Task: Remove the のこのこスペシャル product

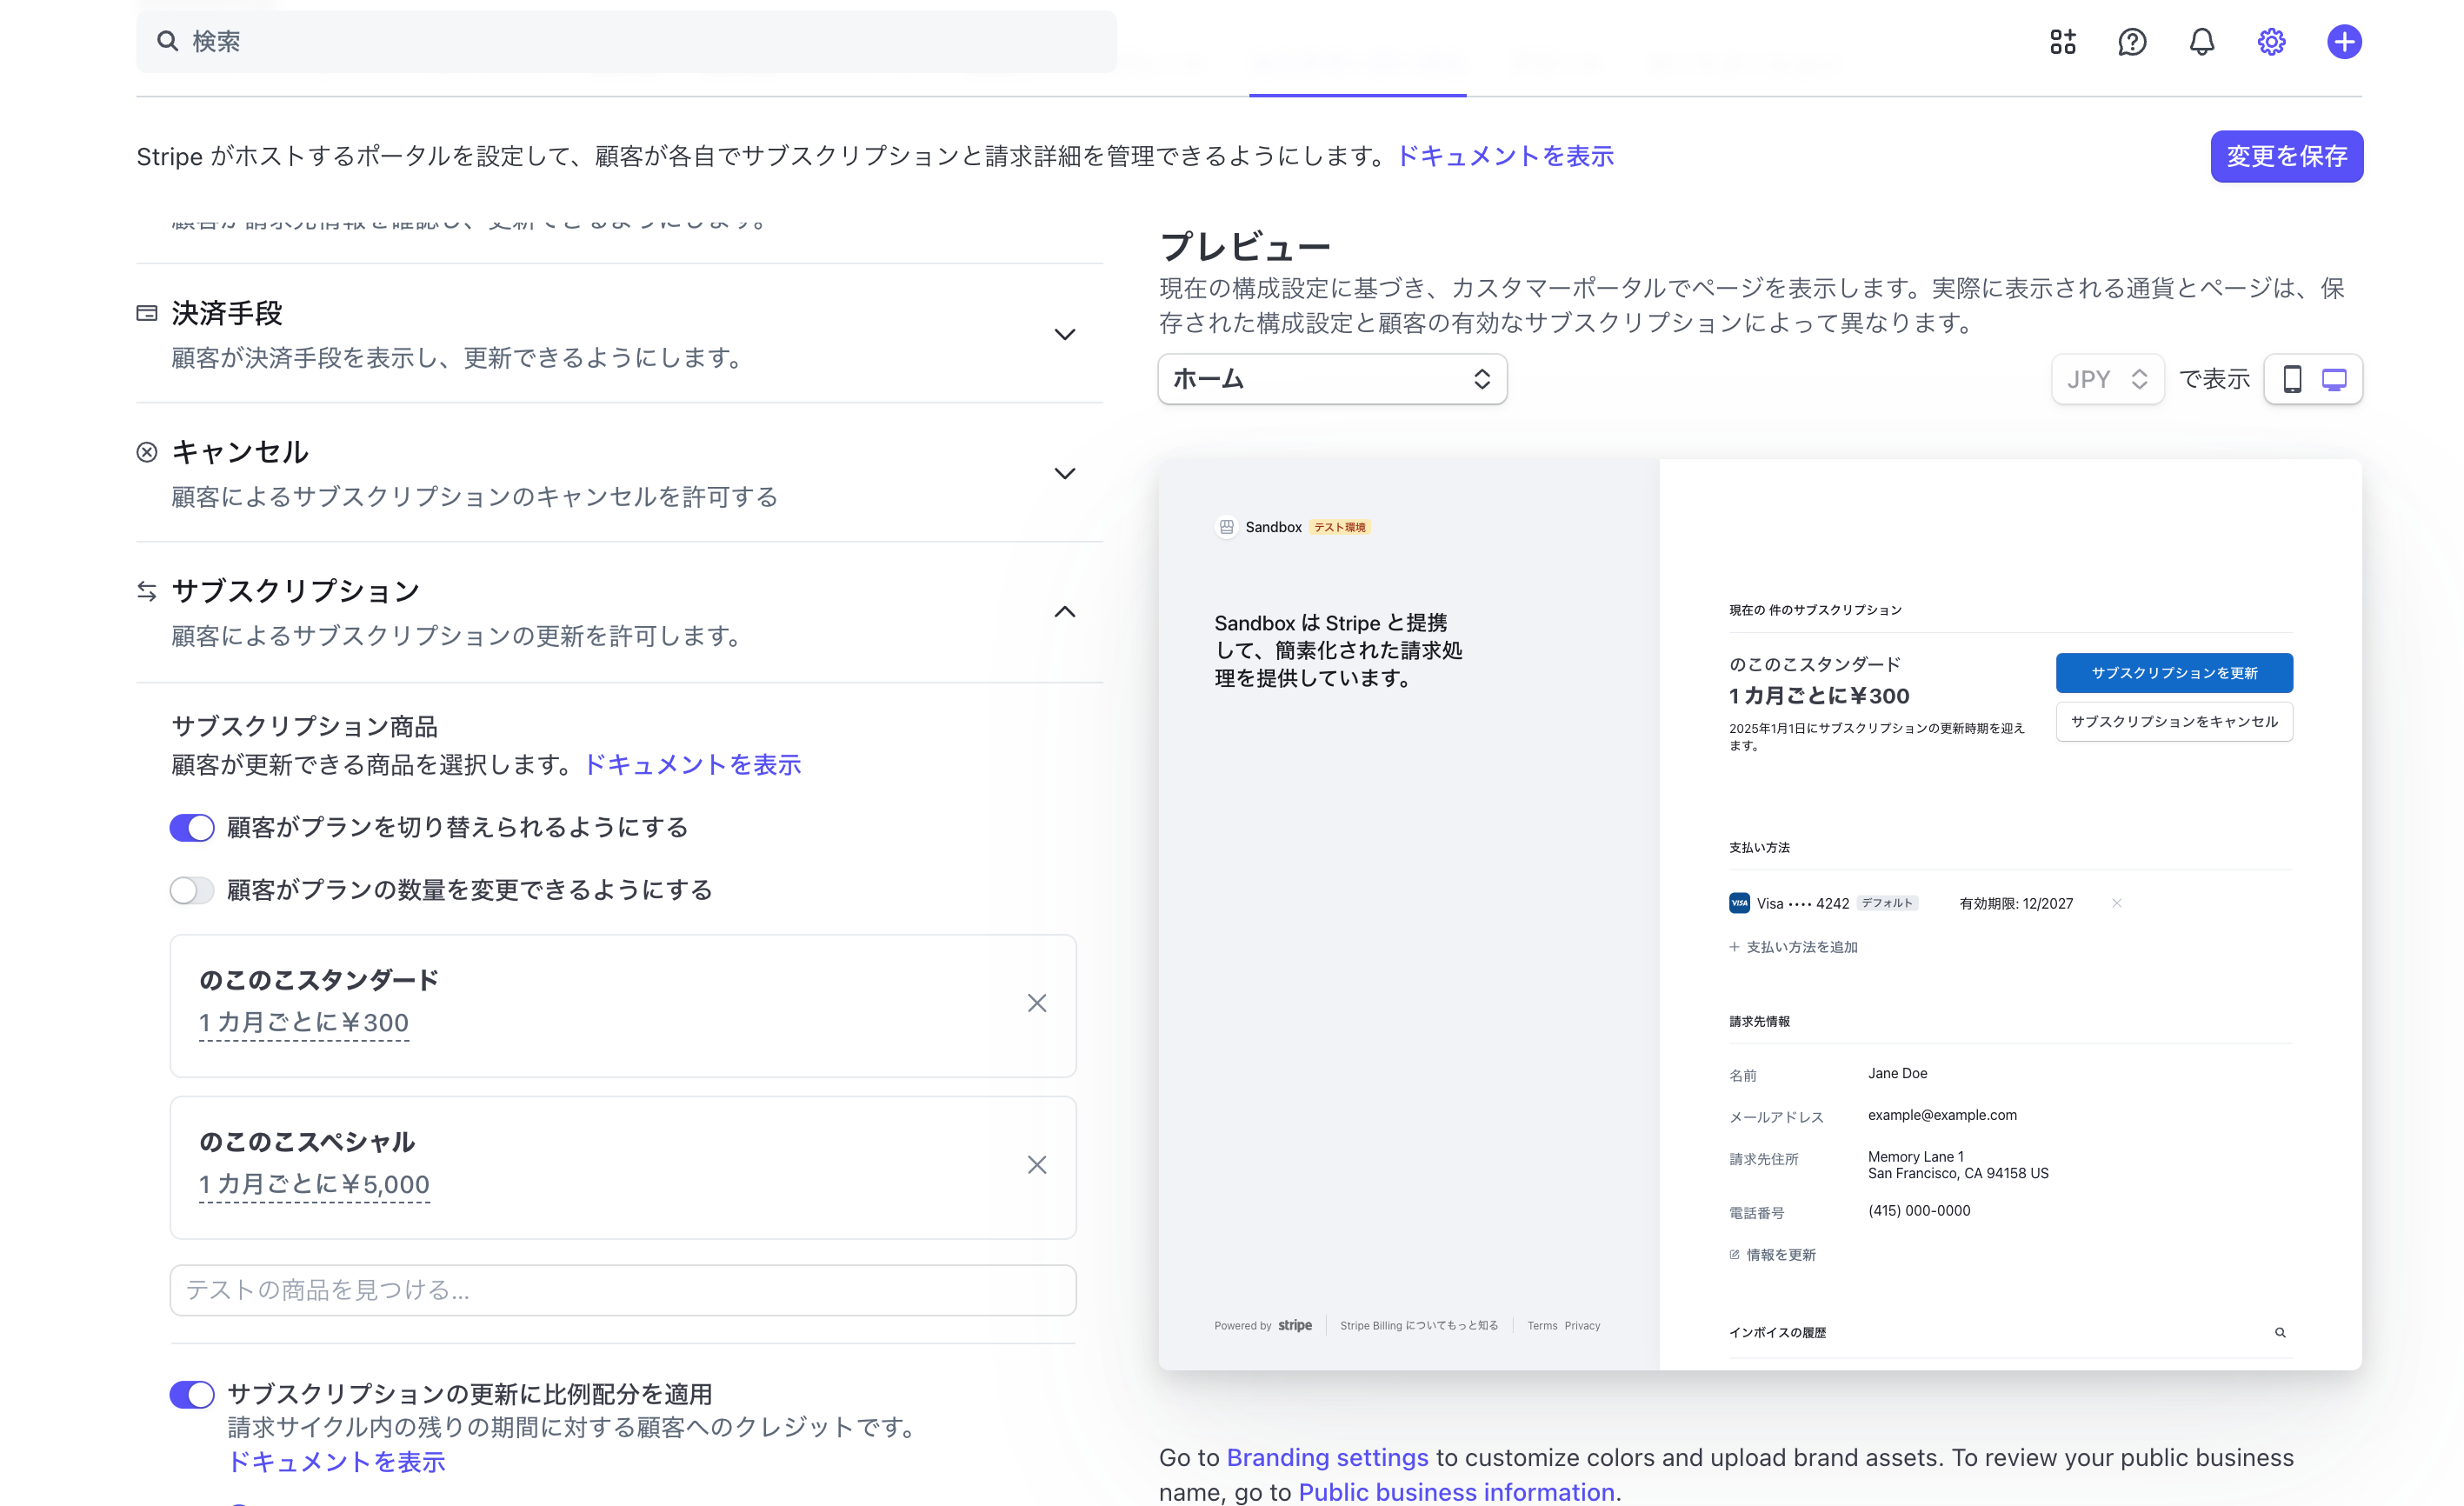Action: pyautogui.click(x=1036, y=1165)
